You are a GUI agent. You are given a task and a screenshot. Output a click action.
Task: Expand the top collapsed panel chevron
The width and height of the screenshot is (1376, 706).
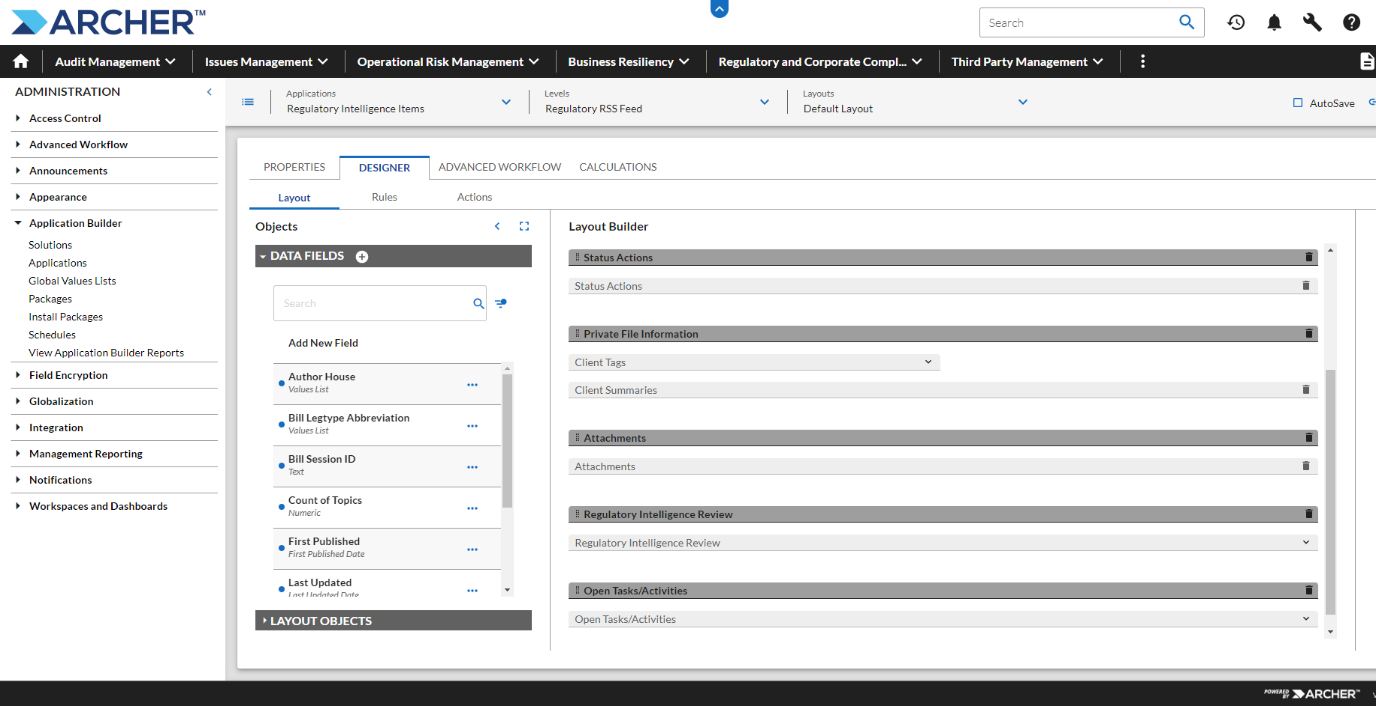720,9
